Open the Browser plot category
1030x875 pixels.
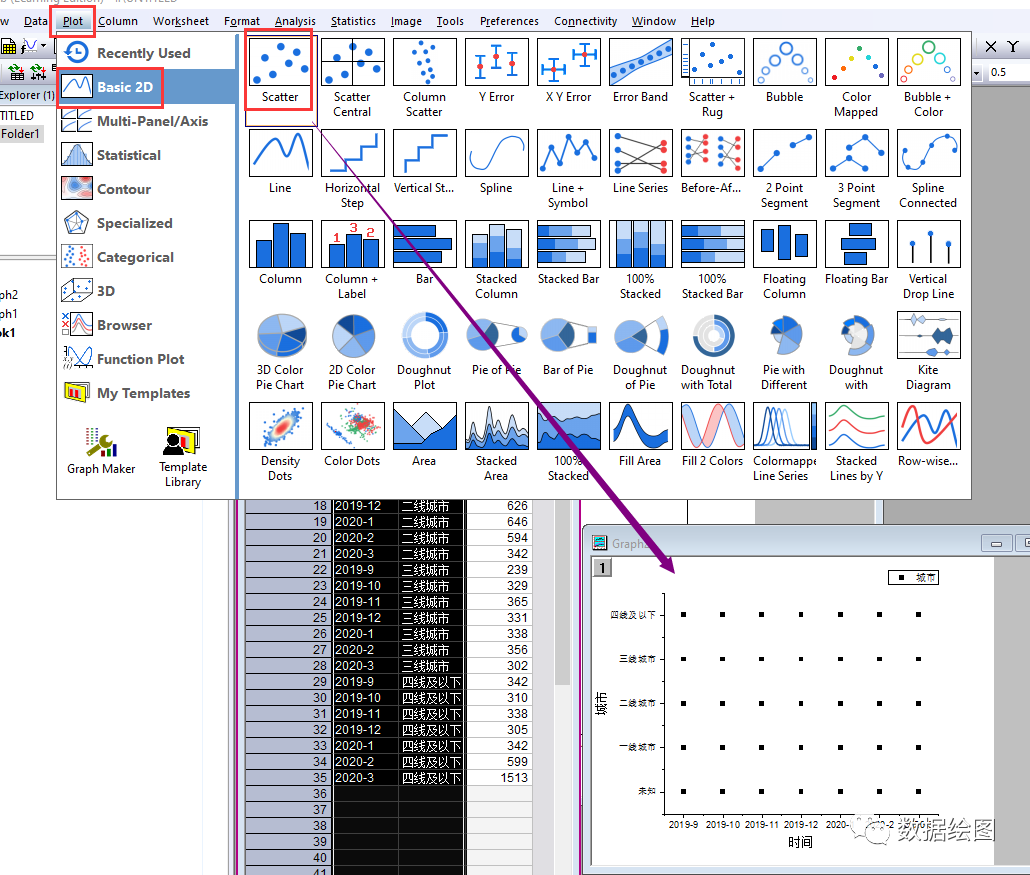pyautogui.click(x=146, y=325)
